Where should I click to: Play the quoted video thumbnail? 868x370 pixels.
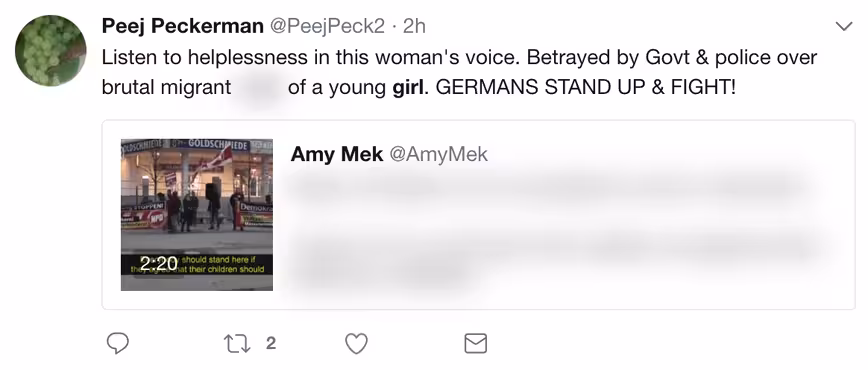(x=197, y=214)
